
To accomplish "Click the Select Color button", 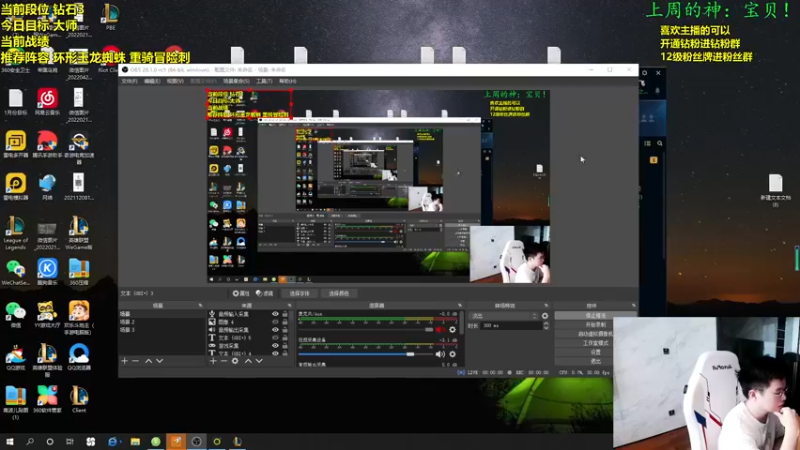I will (x=339, y=293).
